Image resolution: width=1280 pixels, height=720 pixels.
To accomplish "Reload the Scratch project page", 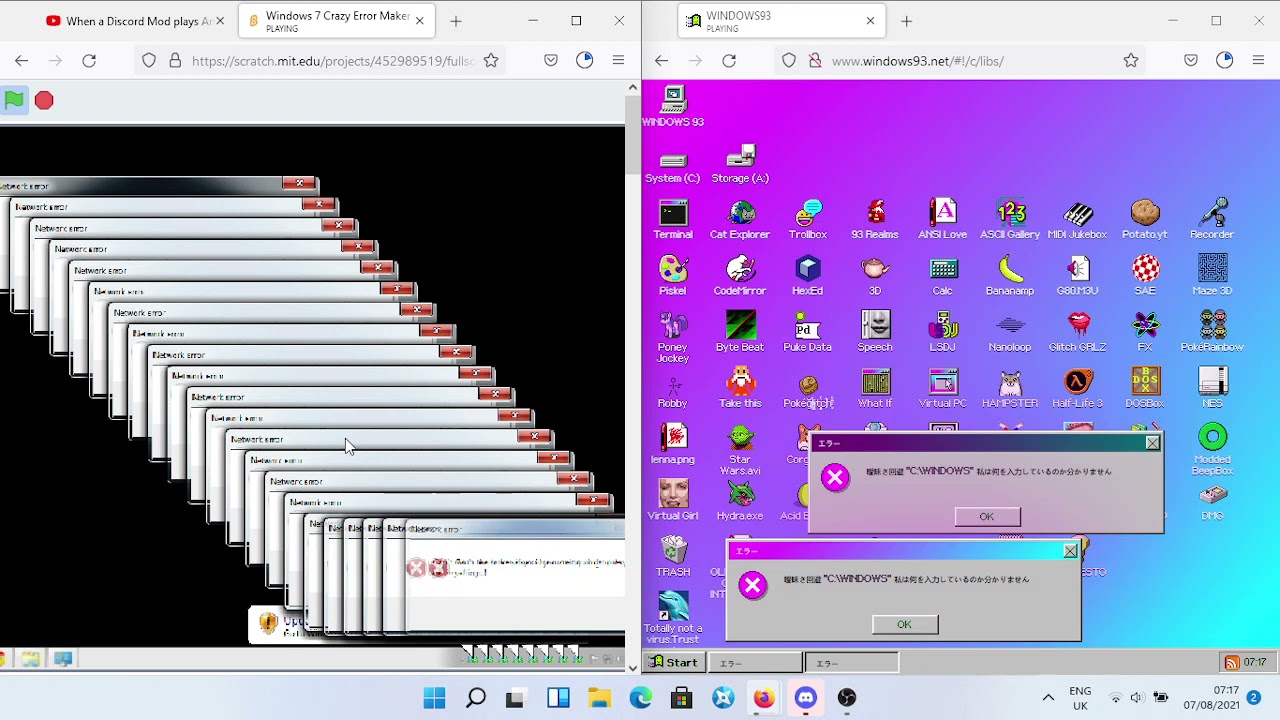I will [x=89, y=61].
